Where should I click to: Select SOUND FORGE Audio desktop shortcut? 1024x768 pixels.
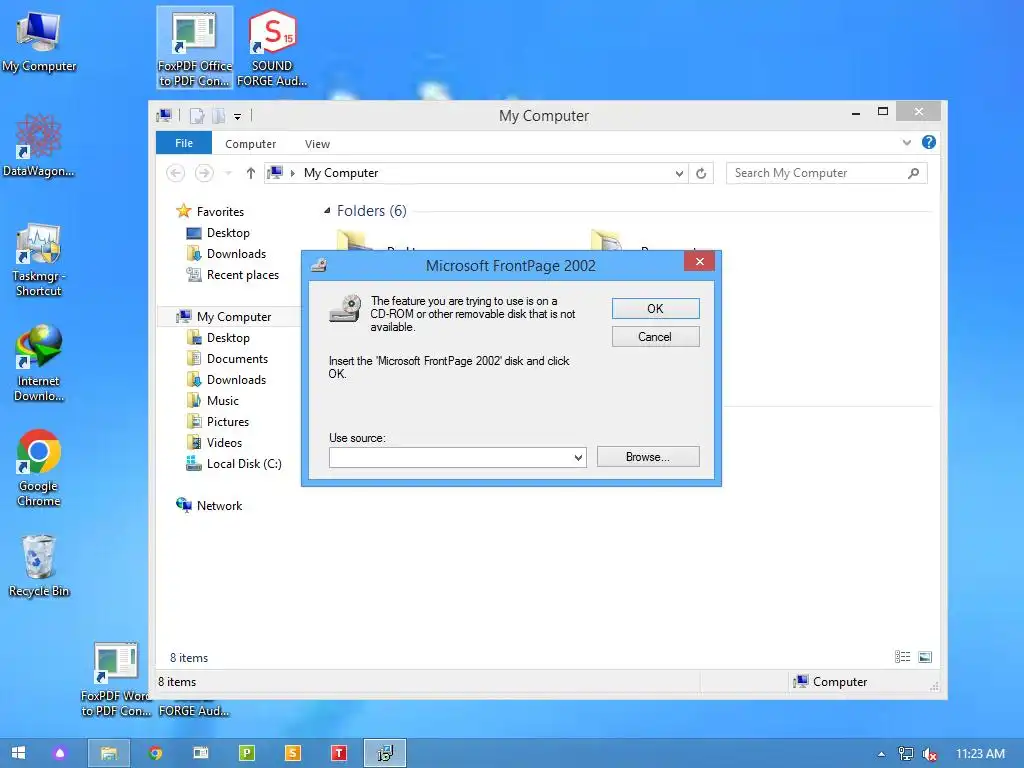[x=272, y=48]
